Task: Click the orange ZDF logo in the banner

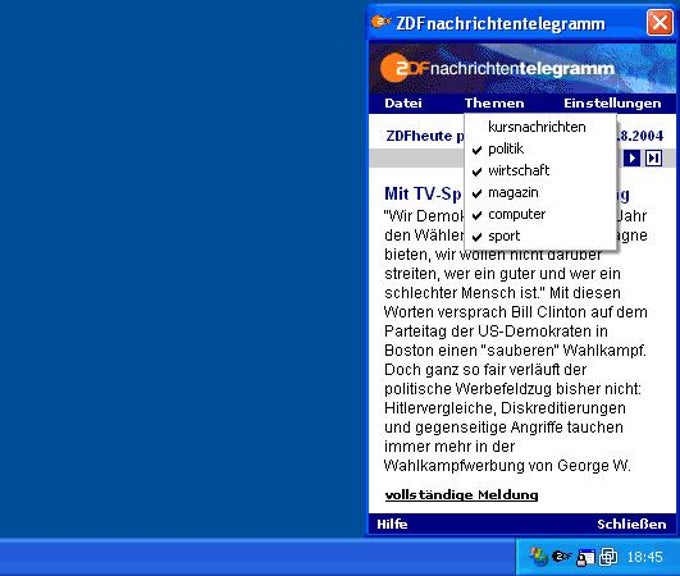Action: [x=404, y=68]
